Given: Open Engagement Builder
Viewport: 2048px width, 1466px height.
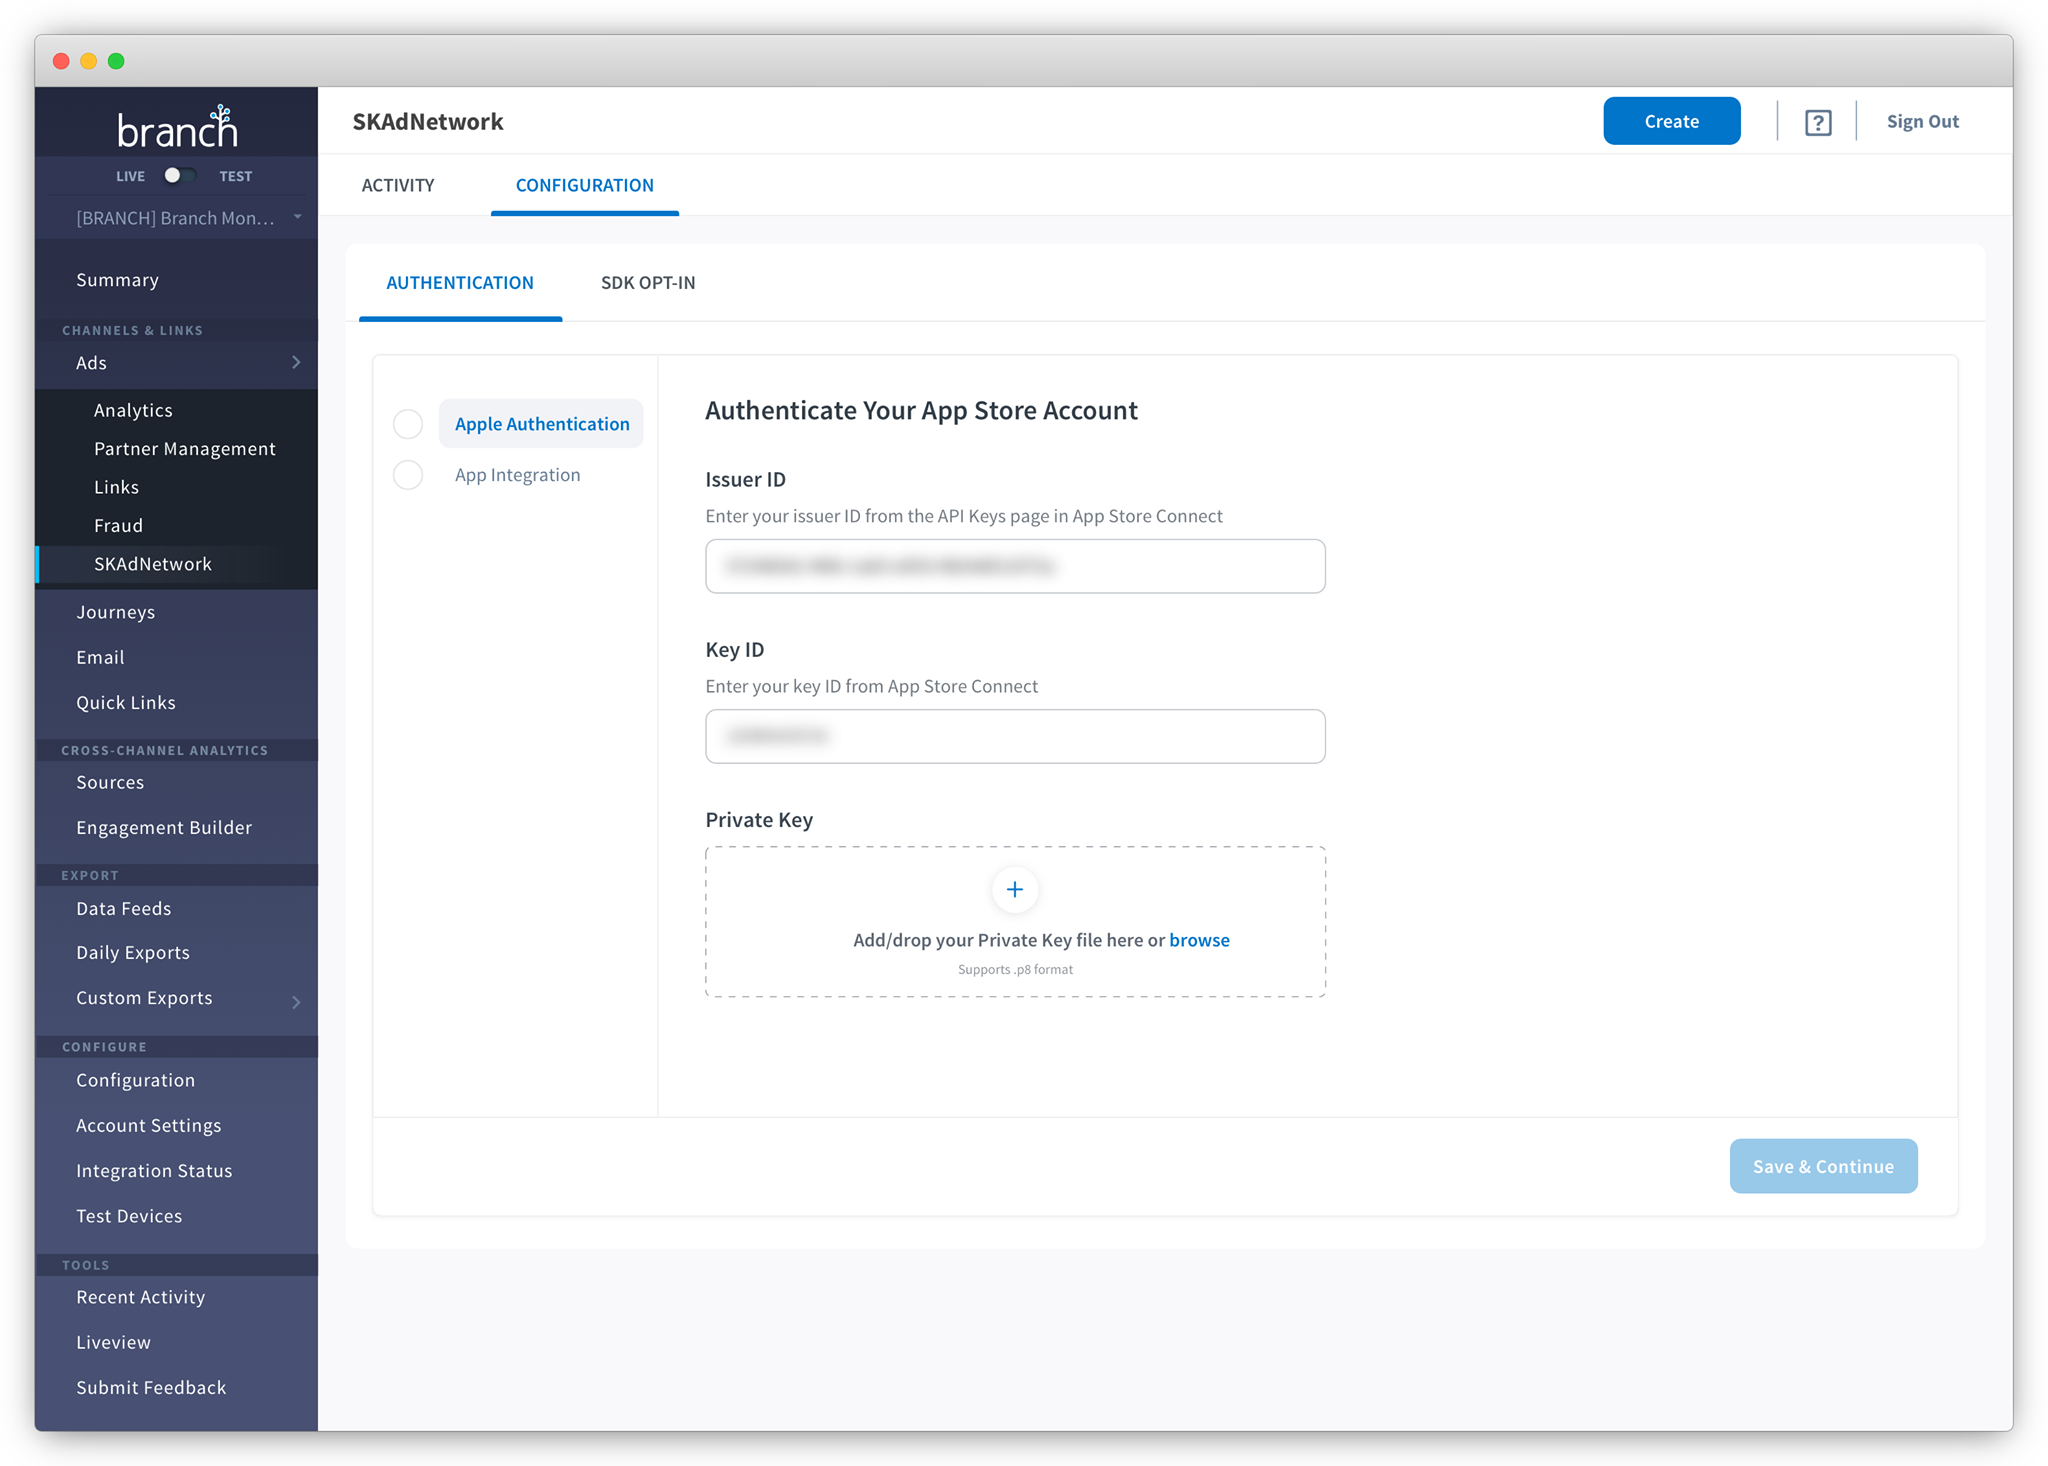Looking at the screenshot, I should [x=164, y=827].
